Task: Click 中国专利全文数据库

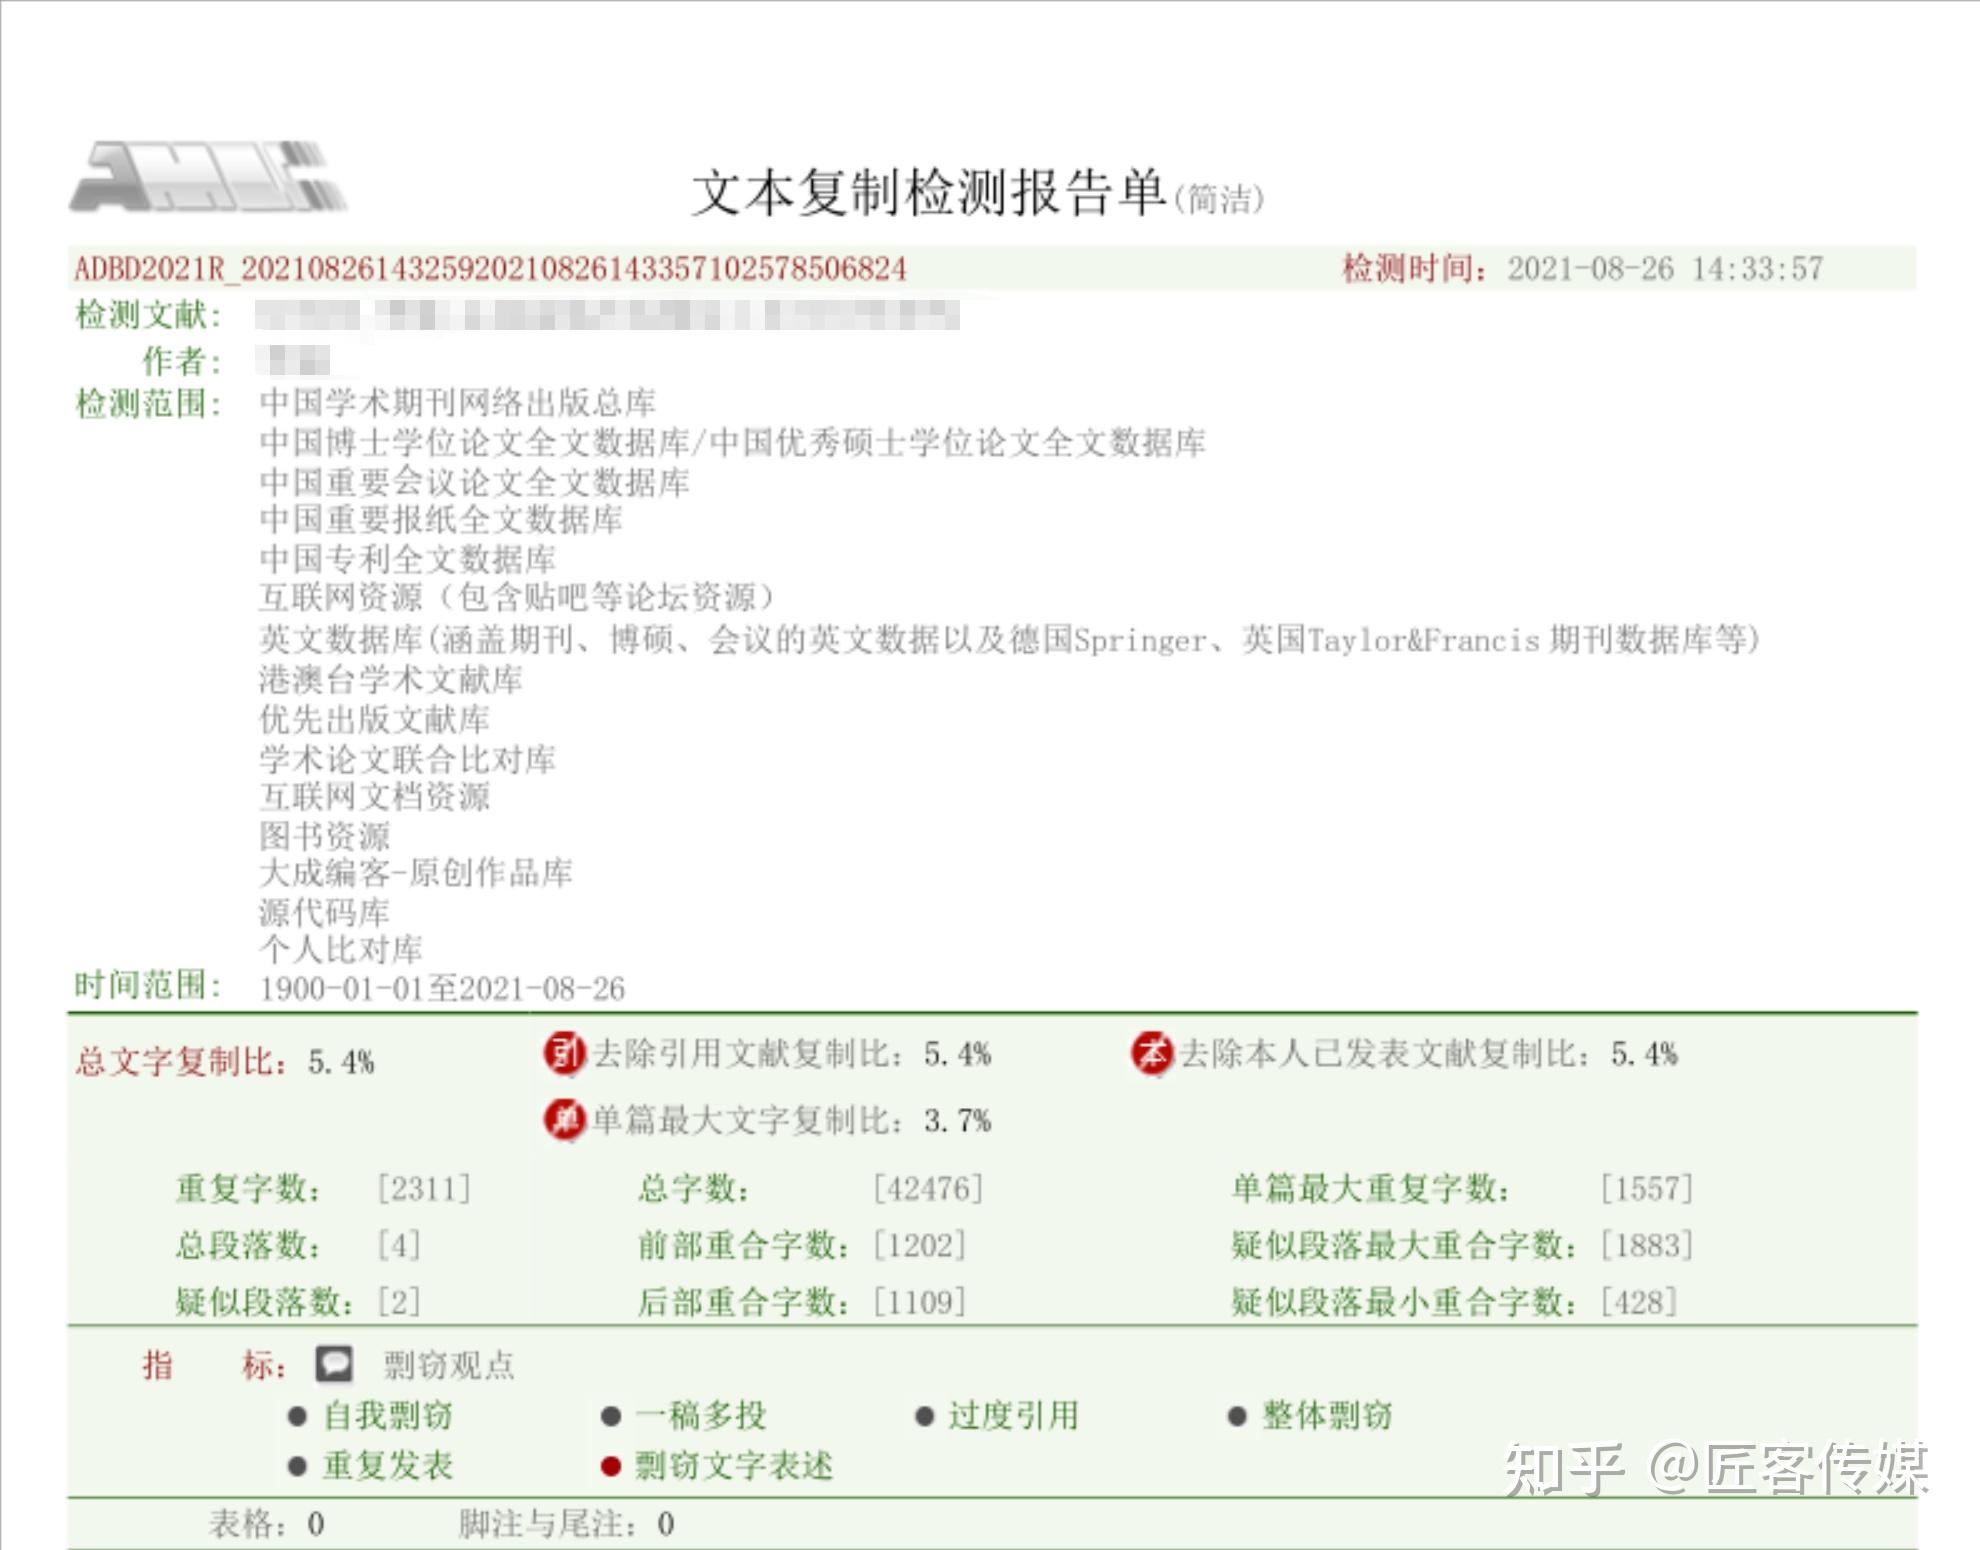Action: click(407, 559)
